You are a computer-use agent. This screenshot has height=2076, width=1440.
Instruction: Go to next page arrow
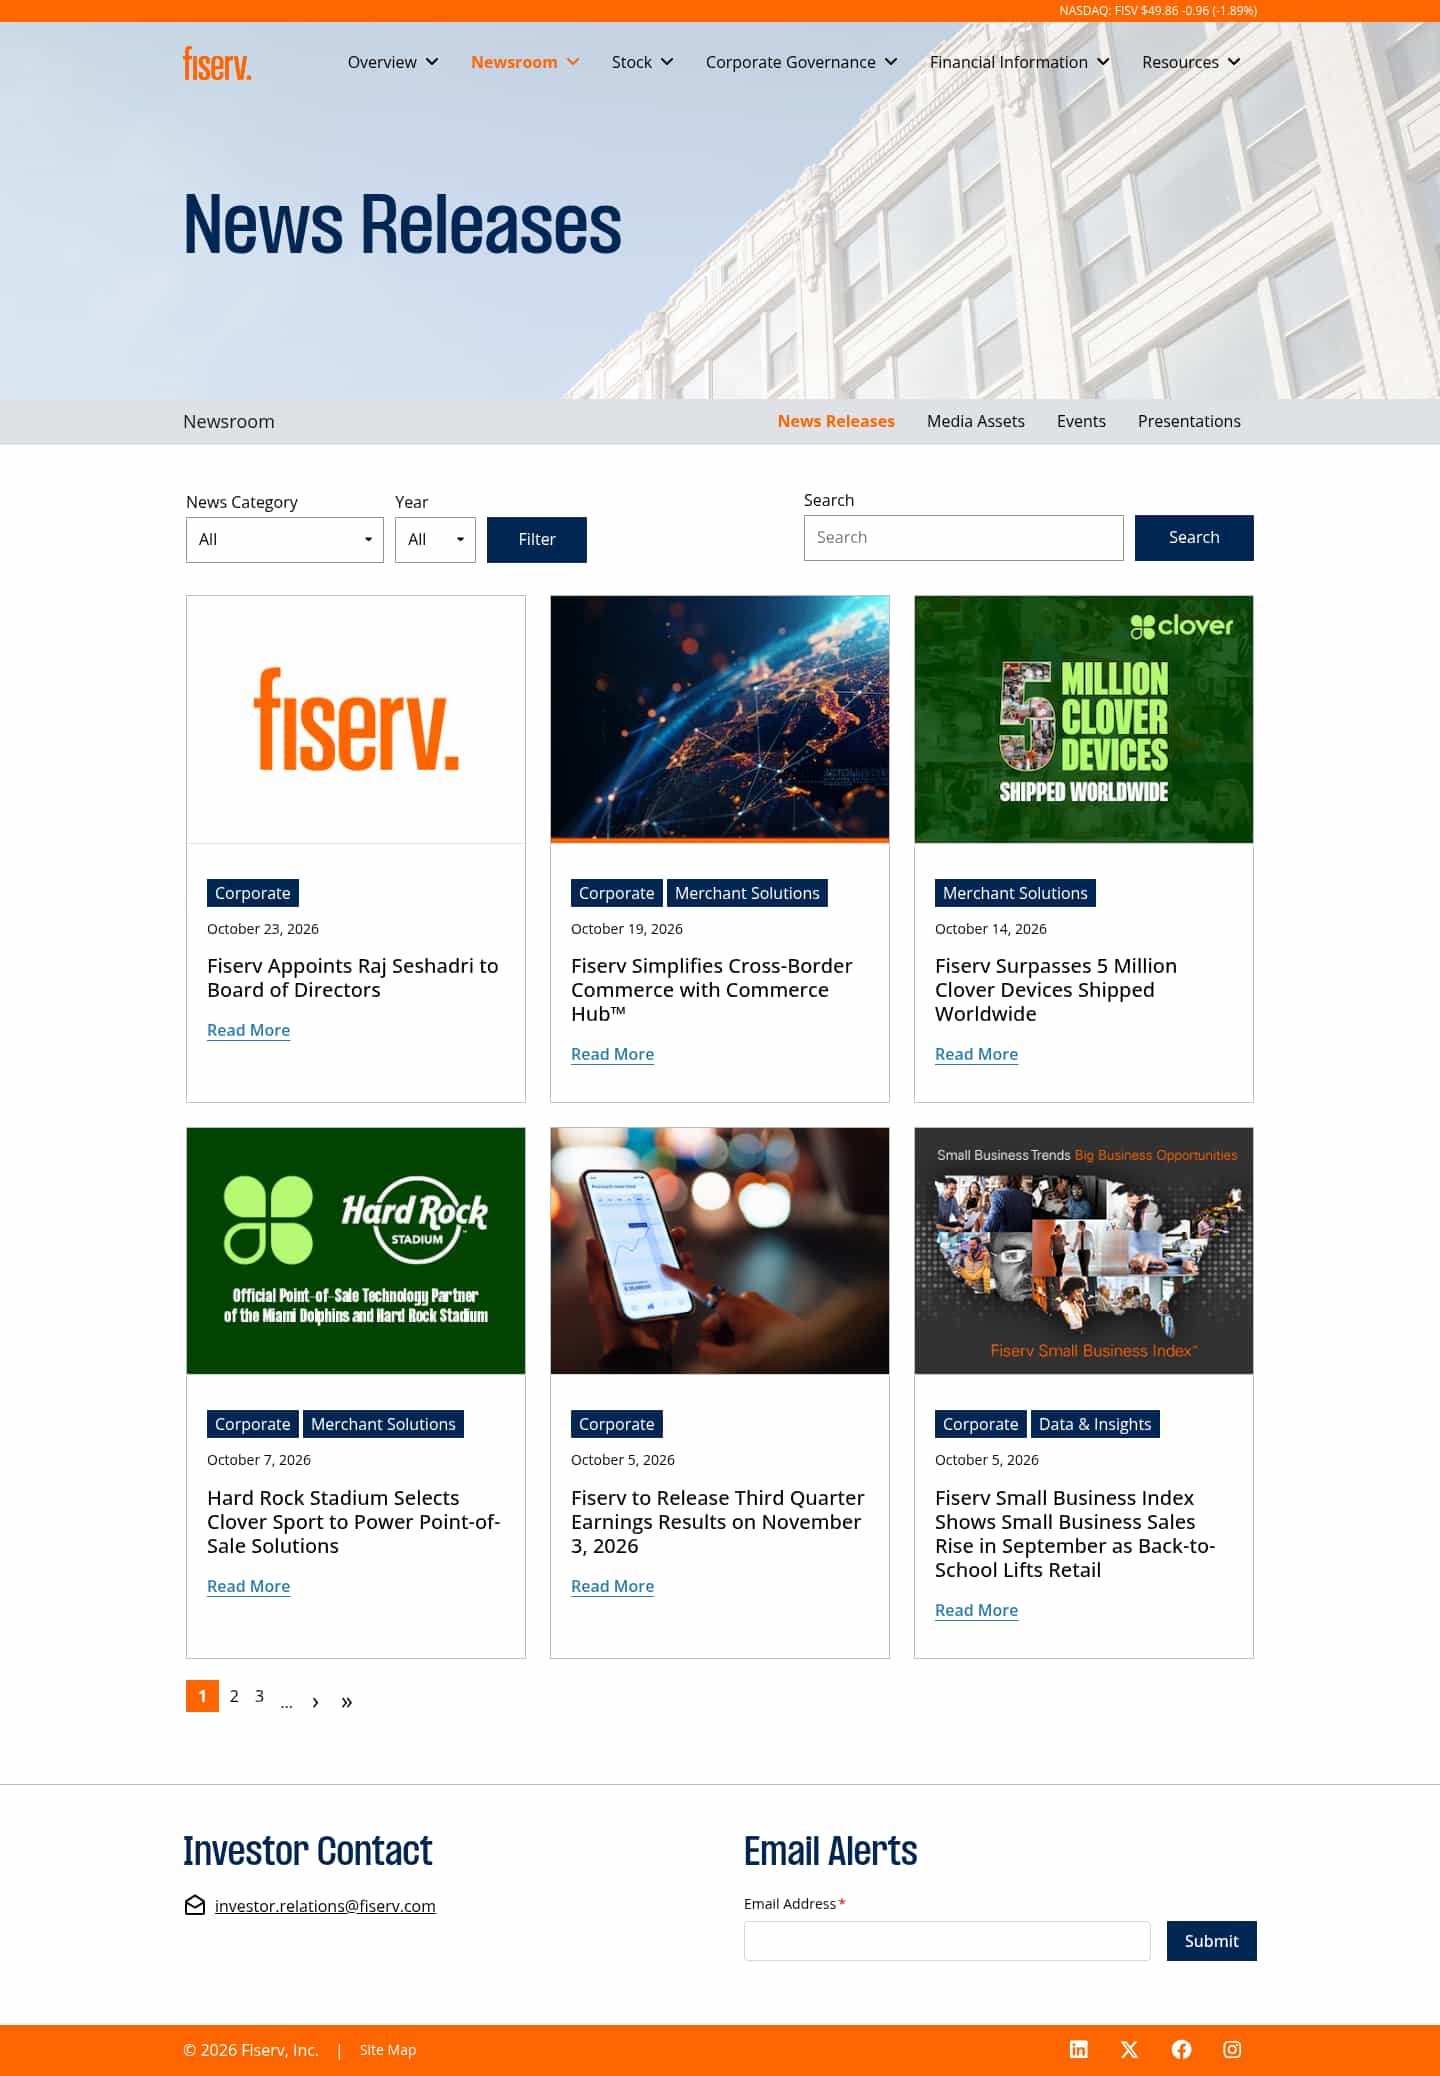coord(316,1701)
